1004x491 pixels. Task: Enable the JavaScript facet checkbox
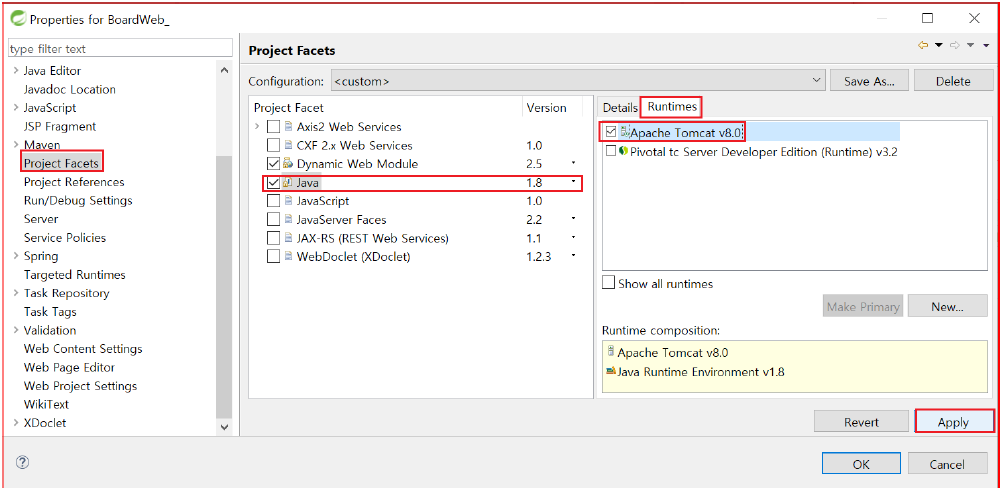click(x=273, y=201)
